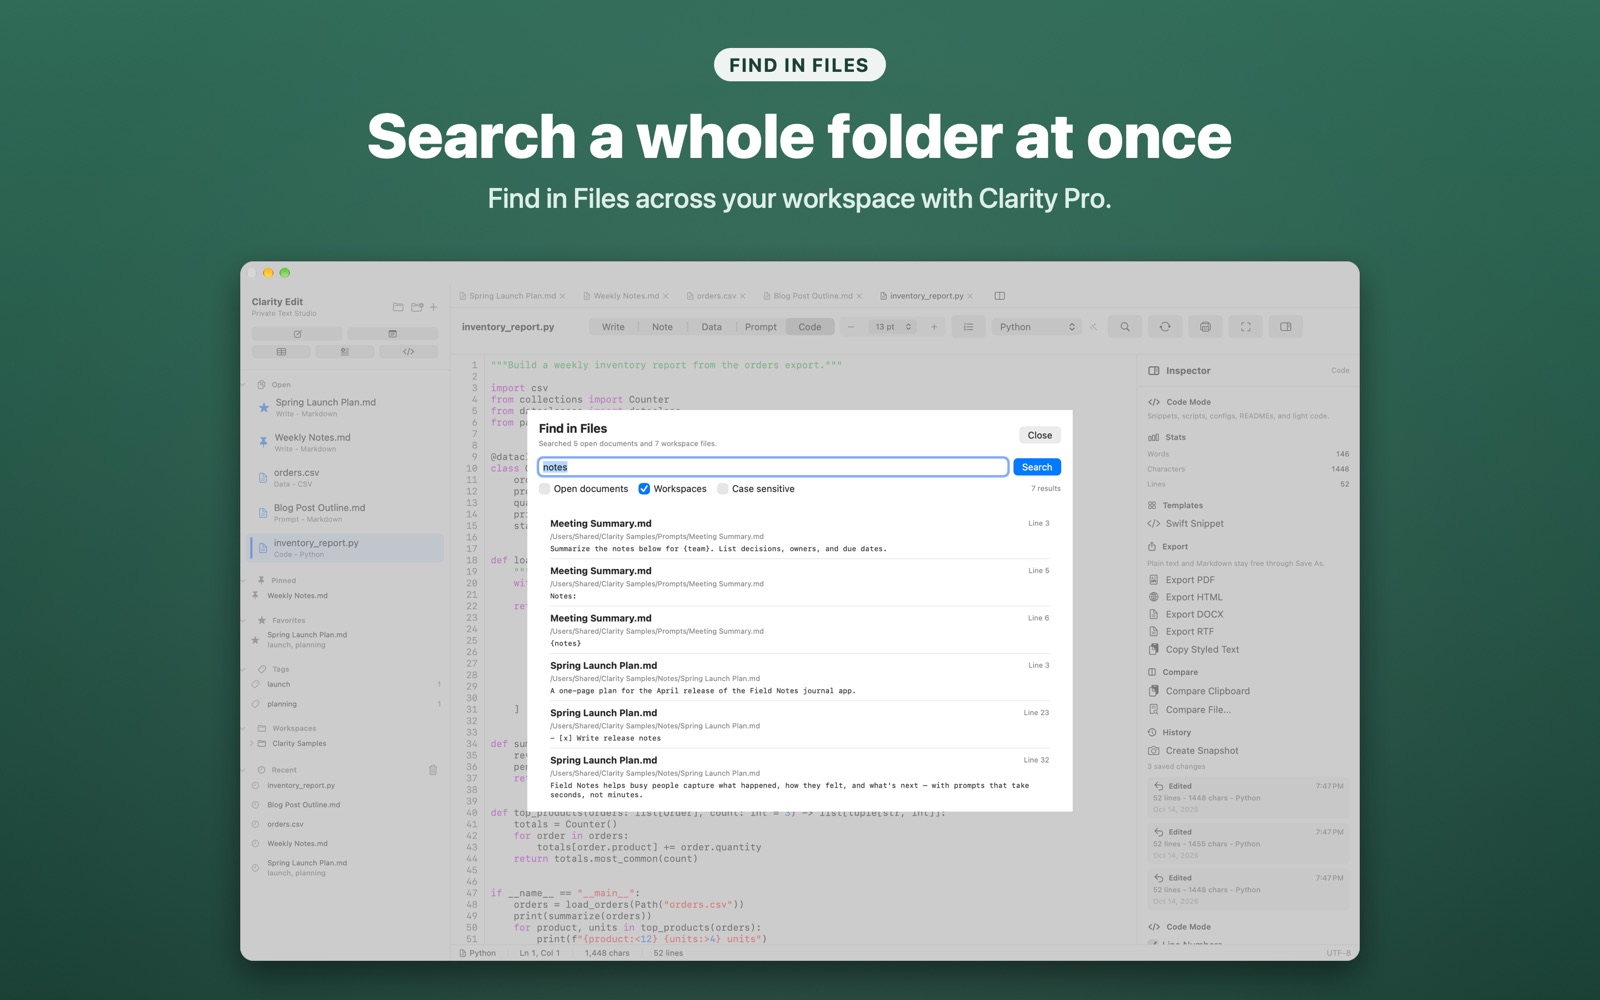
Task: Click the plus icon in sidebar header
Action: 433,307
